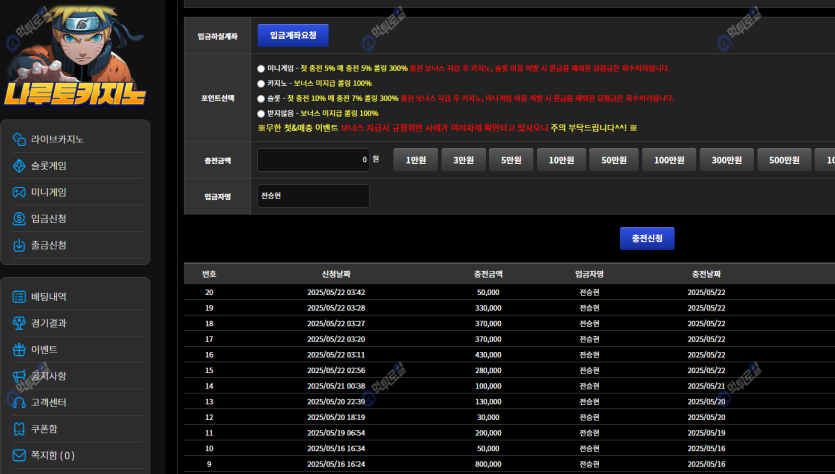Open 쪽지함 (0) in the sidebar
The image size is (835, 474).
point(52,455)
